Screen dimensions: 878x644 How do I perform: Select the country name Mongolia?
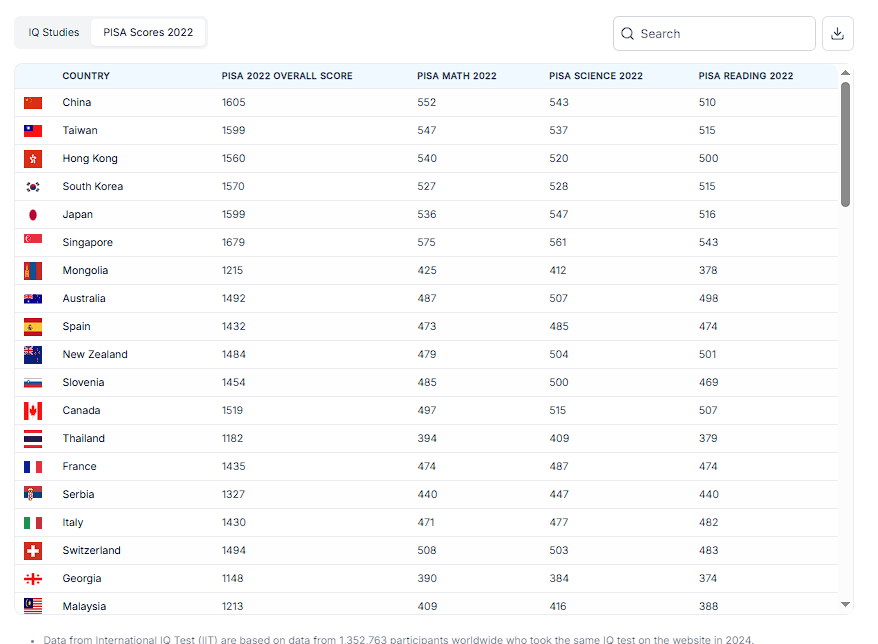[85, 270]
